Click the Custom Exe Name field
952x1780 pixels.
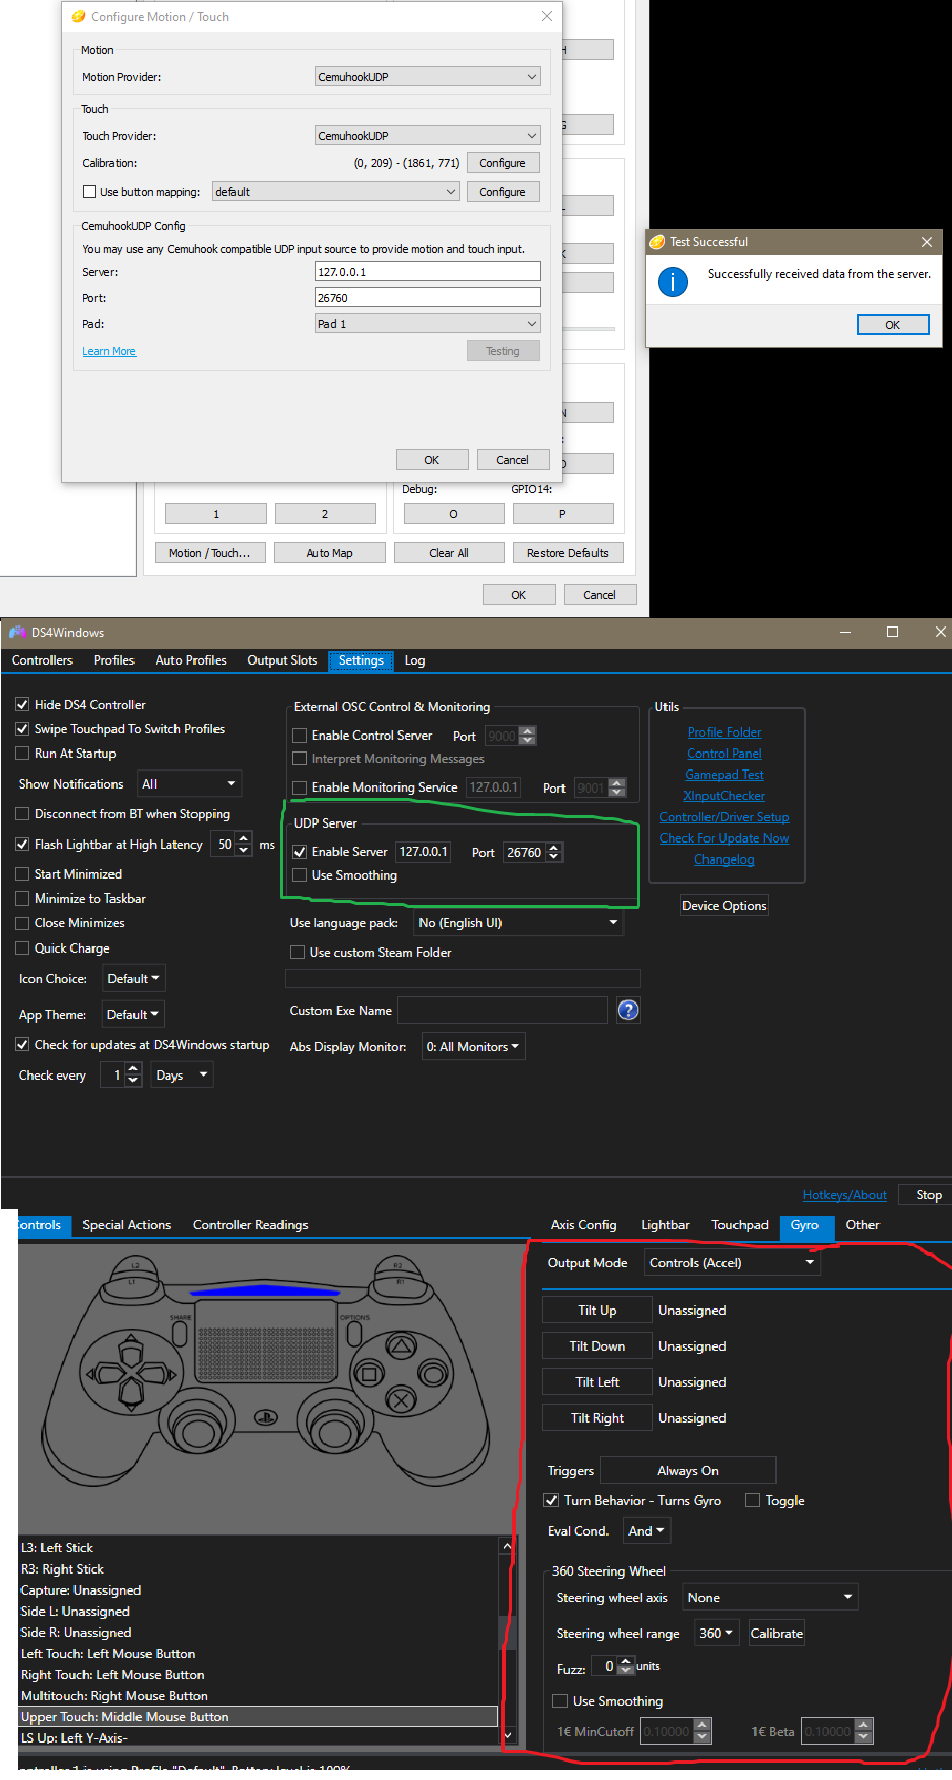(x=502, y=1010)
